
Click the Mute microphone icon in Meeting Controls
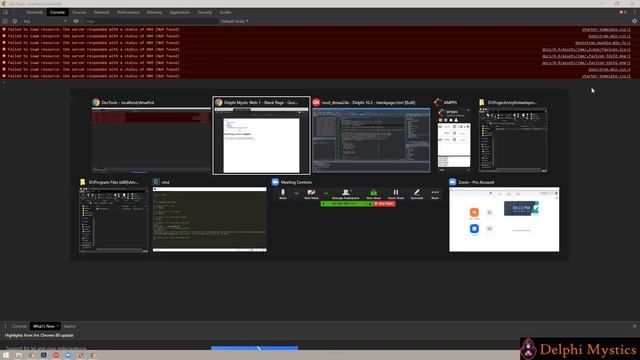283,193
